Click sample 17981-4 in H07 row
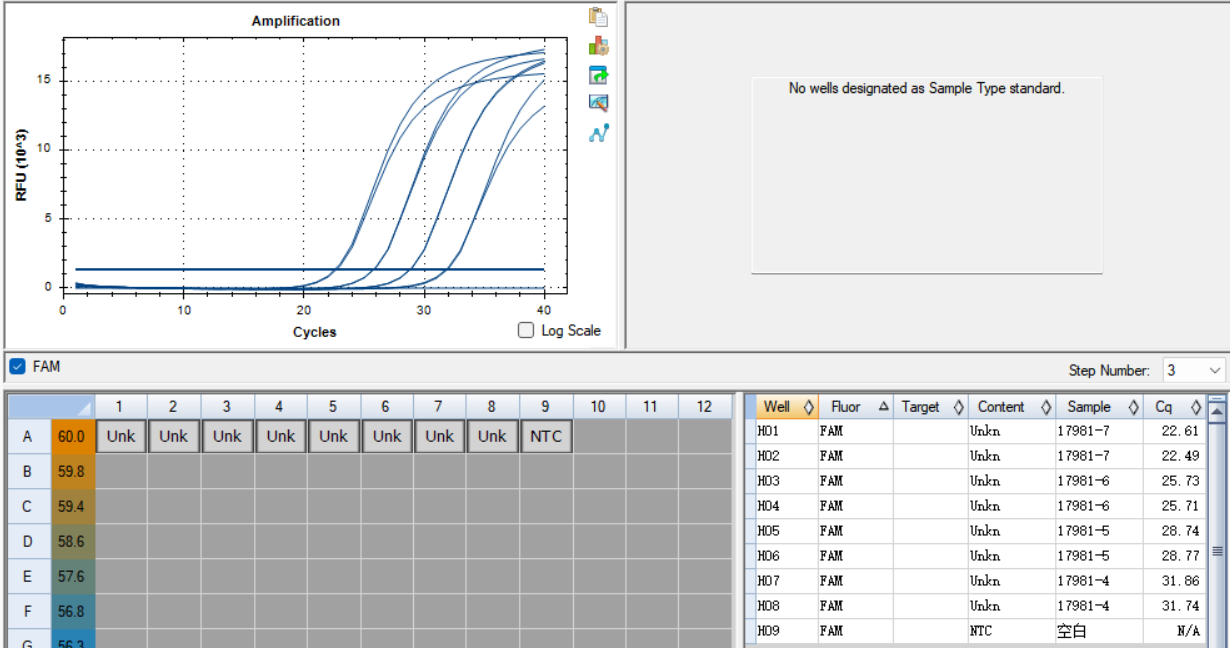1230x648 pixels. point(1099,581)
